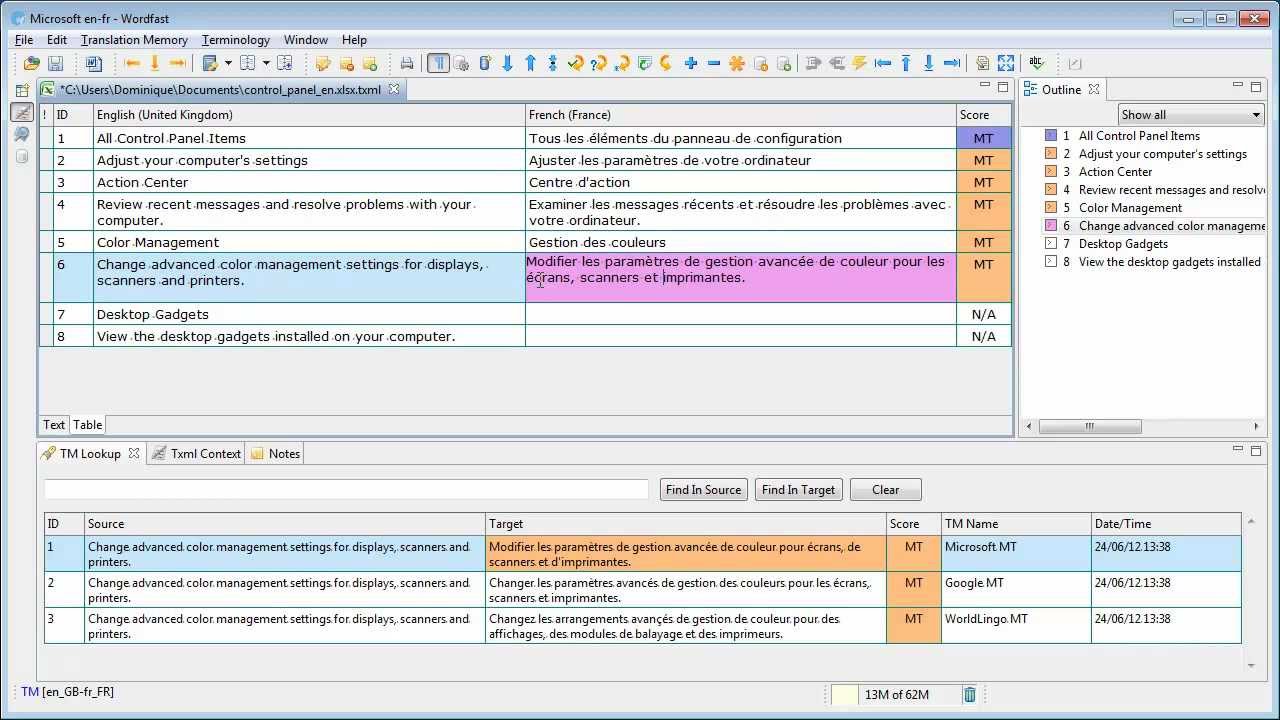Open dropdown arrow next to book icon
Viewport: 1280px width, 720px height.
click(266, 63)
